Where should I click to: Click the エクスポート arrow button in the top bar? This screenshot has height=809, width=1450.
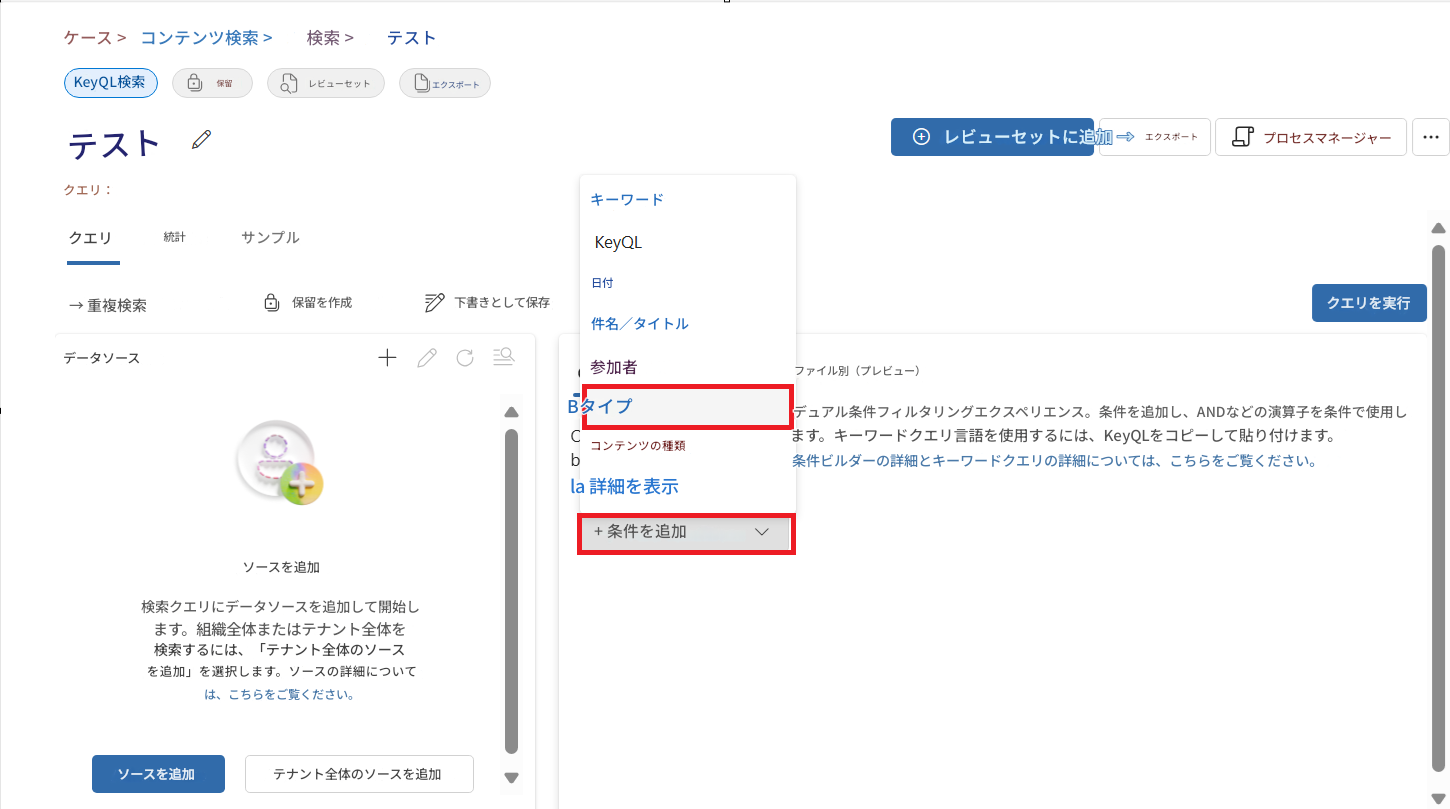click(1156, 137)
